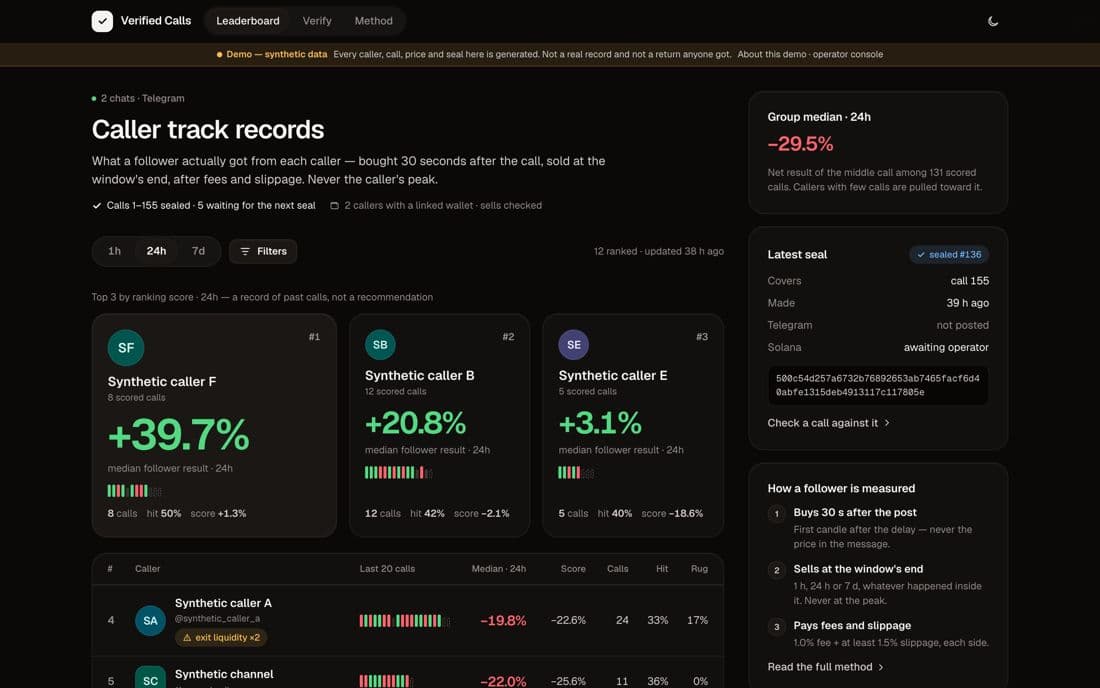Click the SC avatar in row 5
Image resolution: width=1100 pixels, height=688 pixels.
(x=150, y=677)
